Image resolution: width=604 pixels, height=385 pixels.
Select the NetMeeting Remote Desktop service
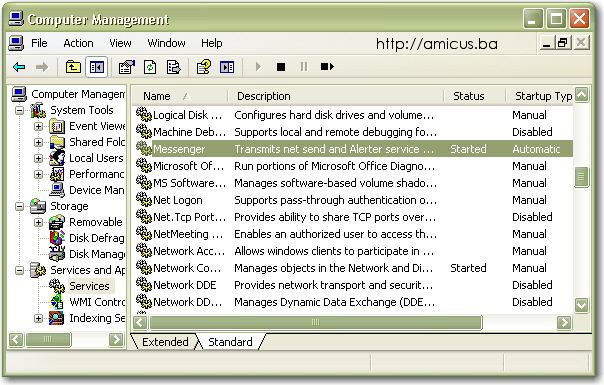[353, 234]
